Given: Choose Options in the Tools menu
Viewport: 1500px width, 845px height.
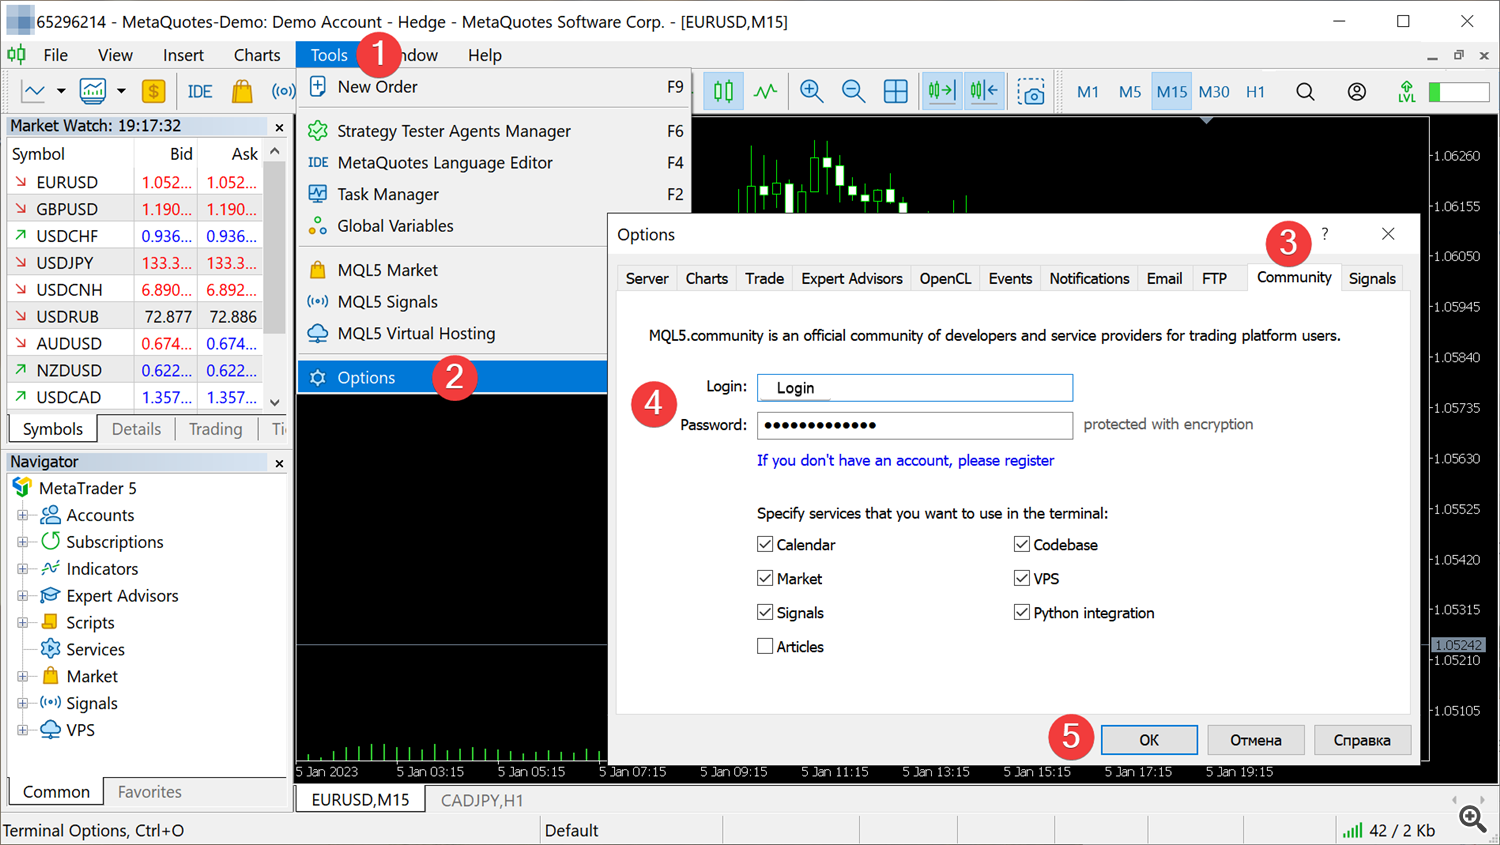Looking at the screenshot, I should [453, 378].
